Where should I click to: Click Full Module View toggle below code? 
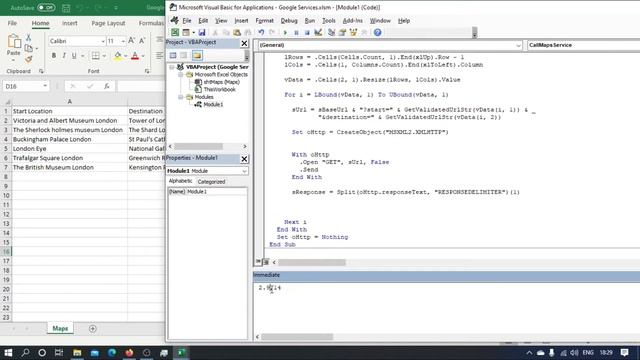(x=266, y=262)
